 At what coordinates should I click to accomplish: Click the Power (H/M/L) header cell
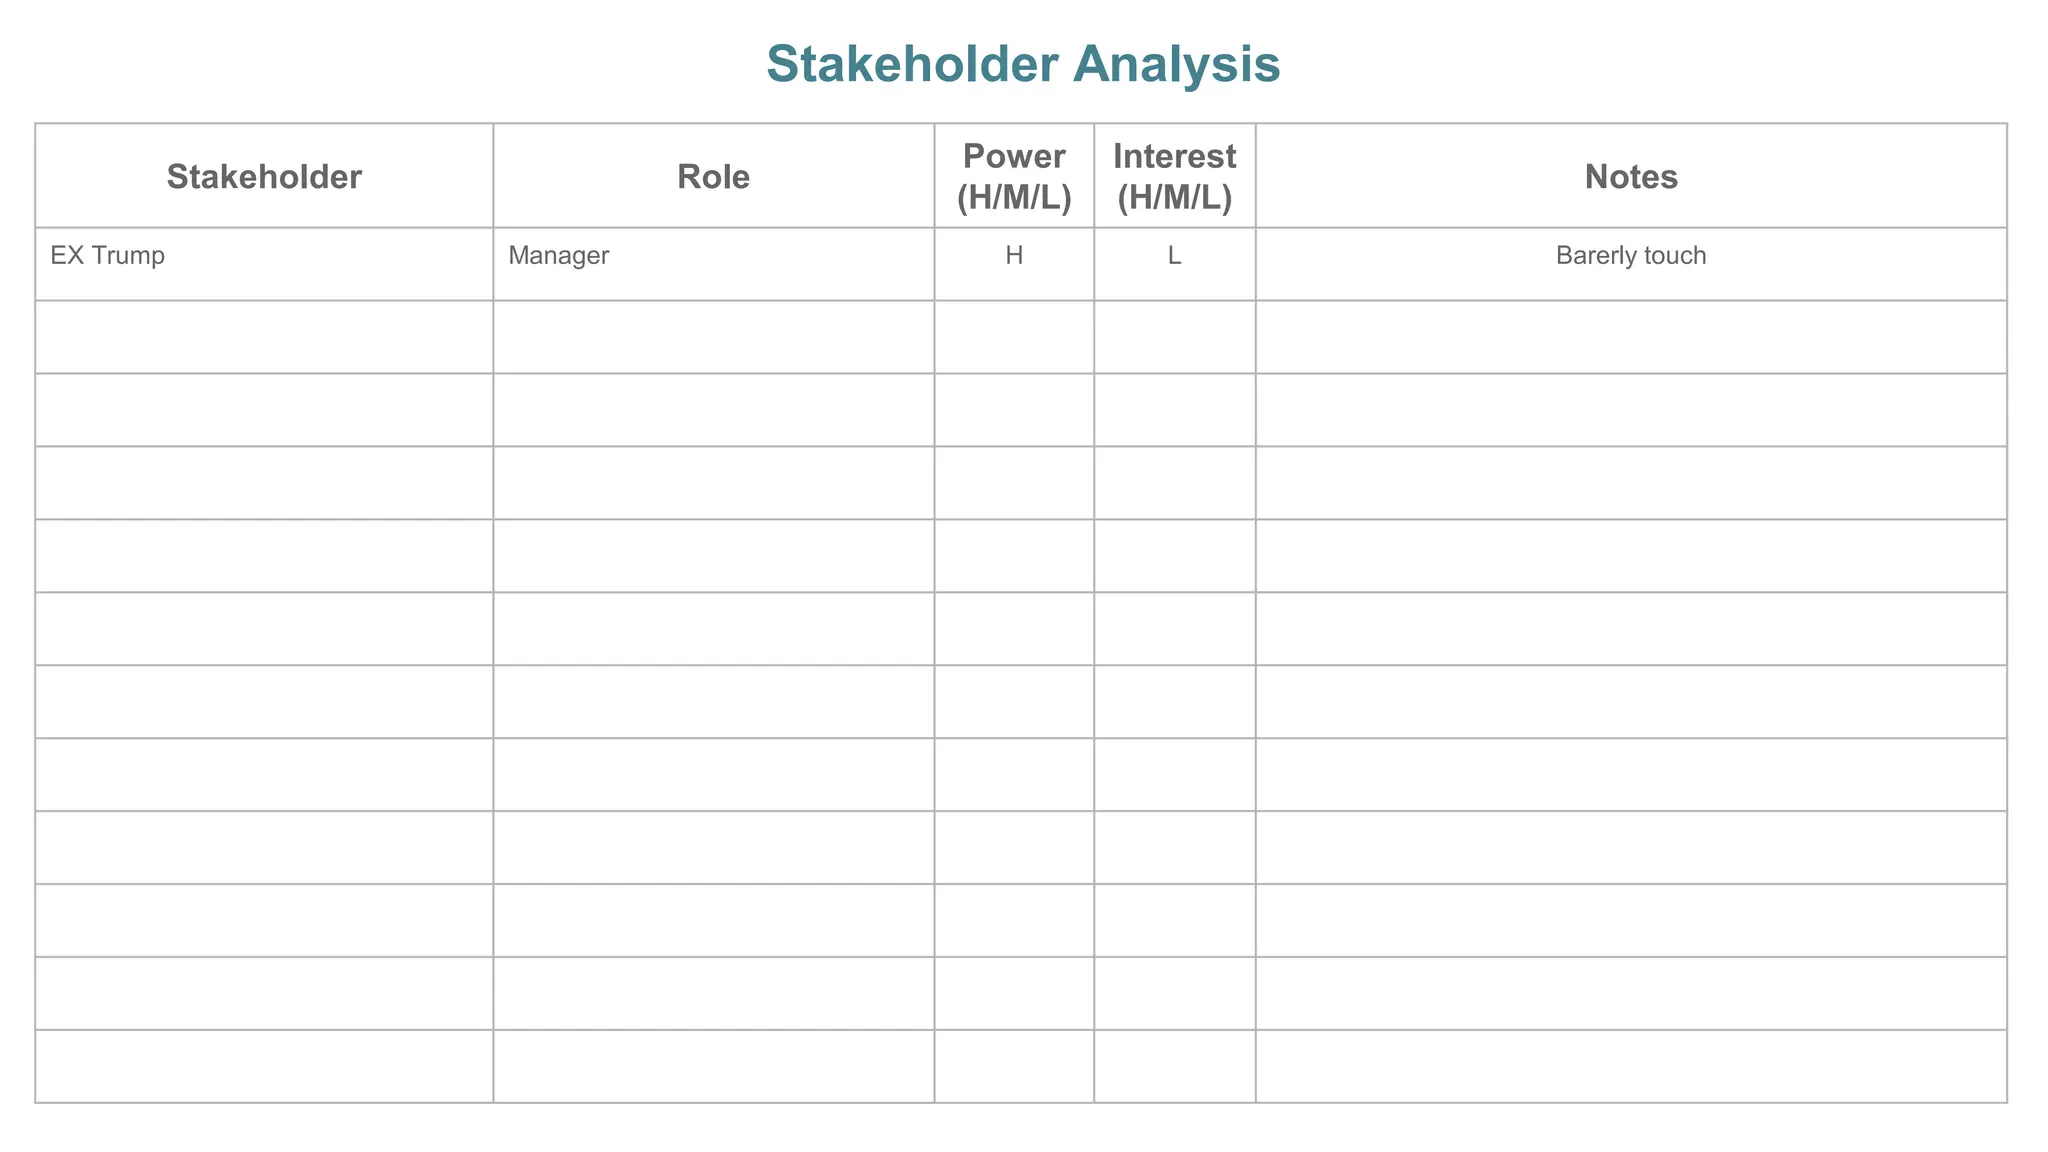pyautogui.click(x=1014, y=176)
